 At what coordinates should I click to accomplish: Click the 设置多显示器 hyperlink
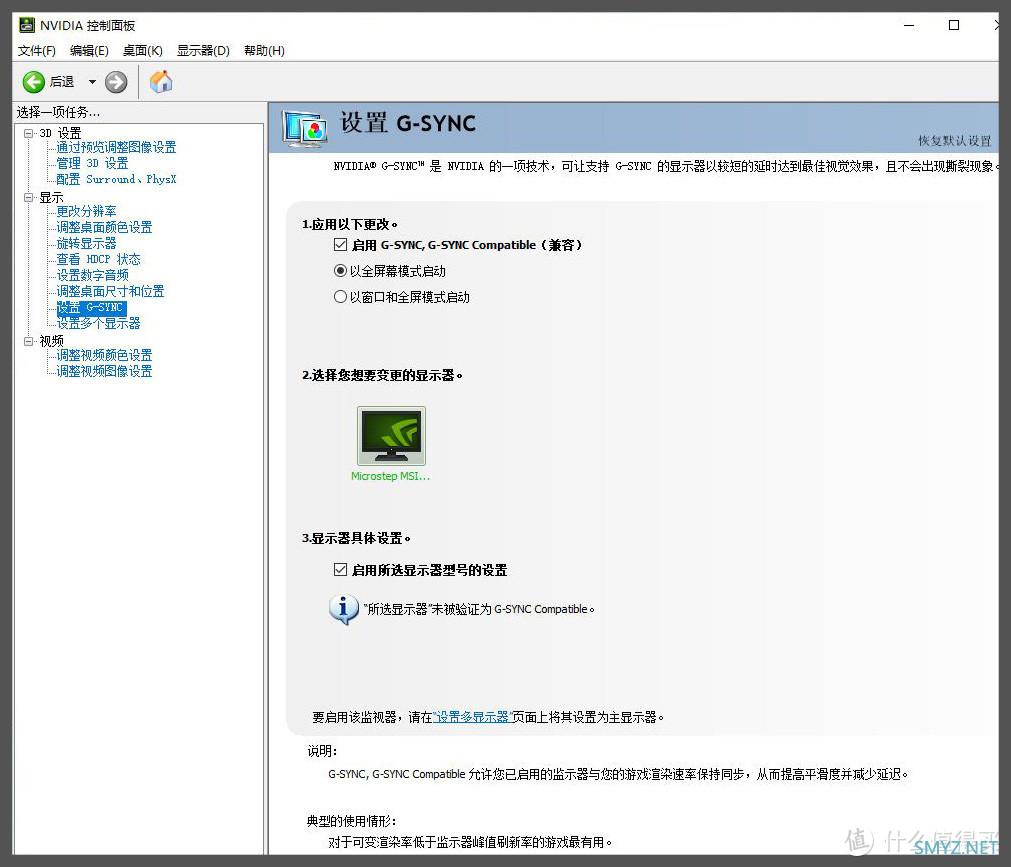pyautogui.click(x=473, y=717)
